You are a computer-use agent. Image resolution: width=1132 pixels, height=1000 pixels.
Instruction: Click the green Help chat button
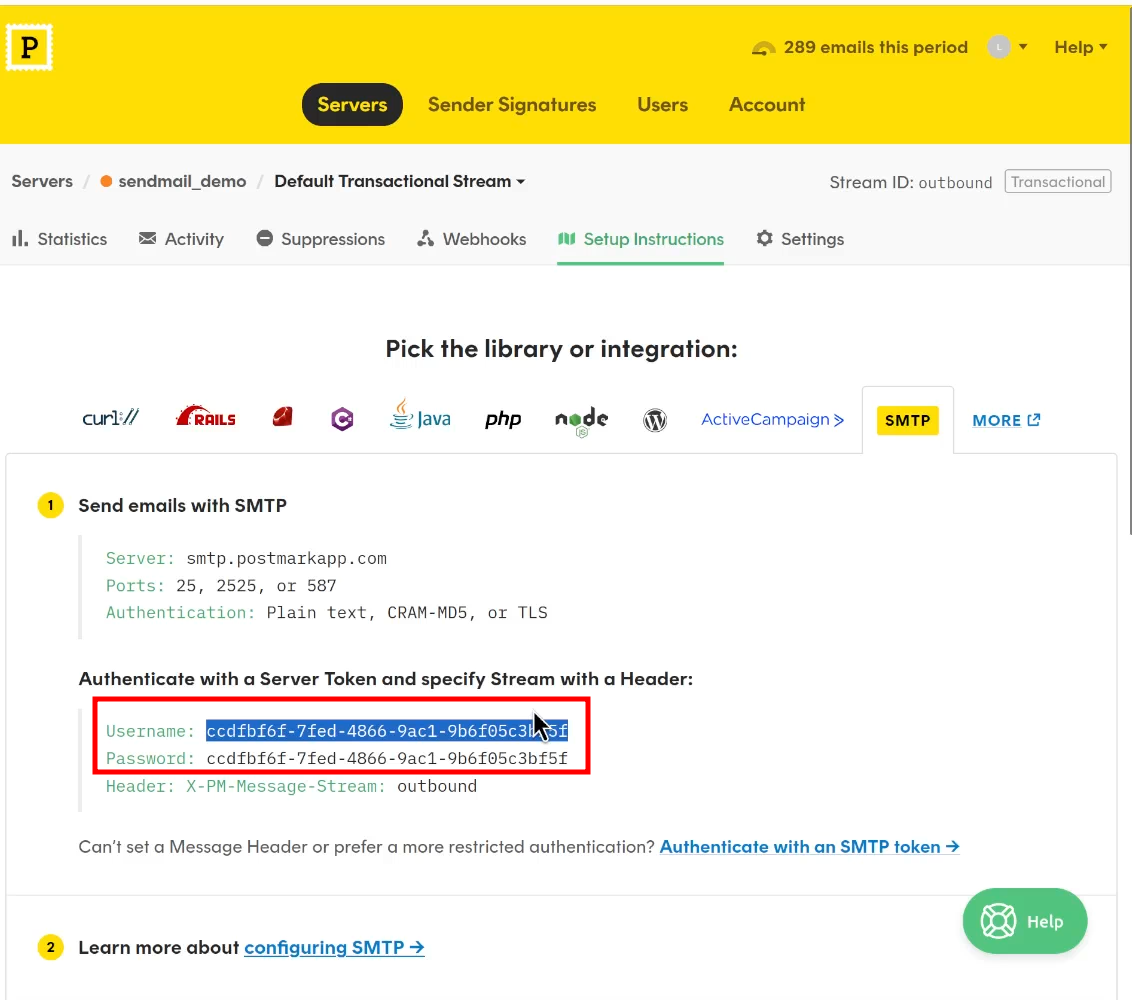point(1024,921)
